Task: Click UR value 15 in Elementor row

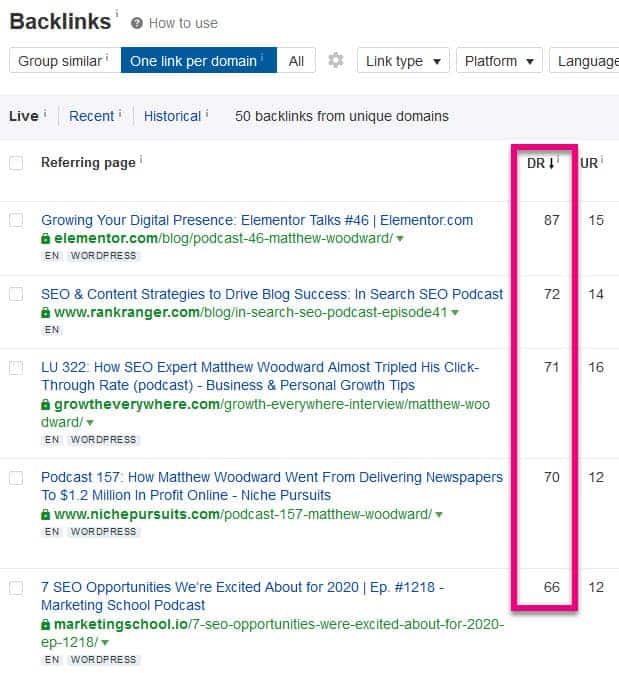Action: (x=596, y=220)
